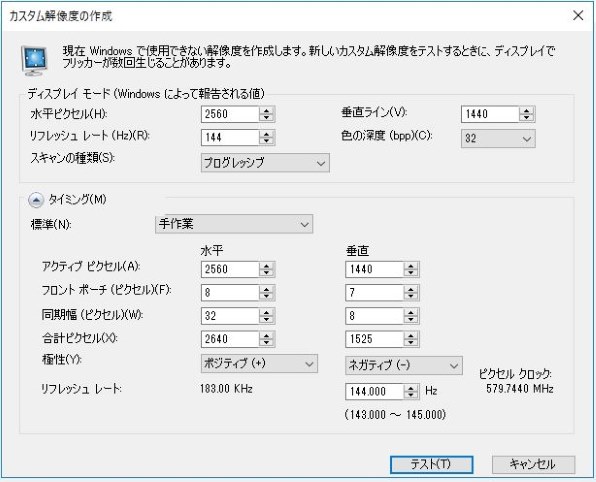Click the vertical sync width field showing 8

coord(374,316)
